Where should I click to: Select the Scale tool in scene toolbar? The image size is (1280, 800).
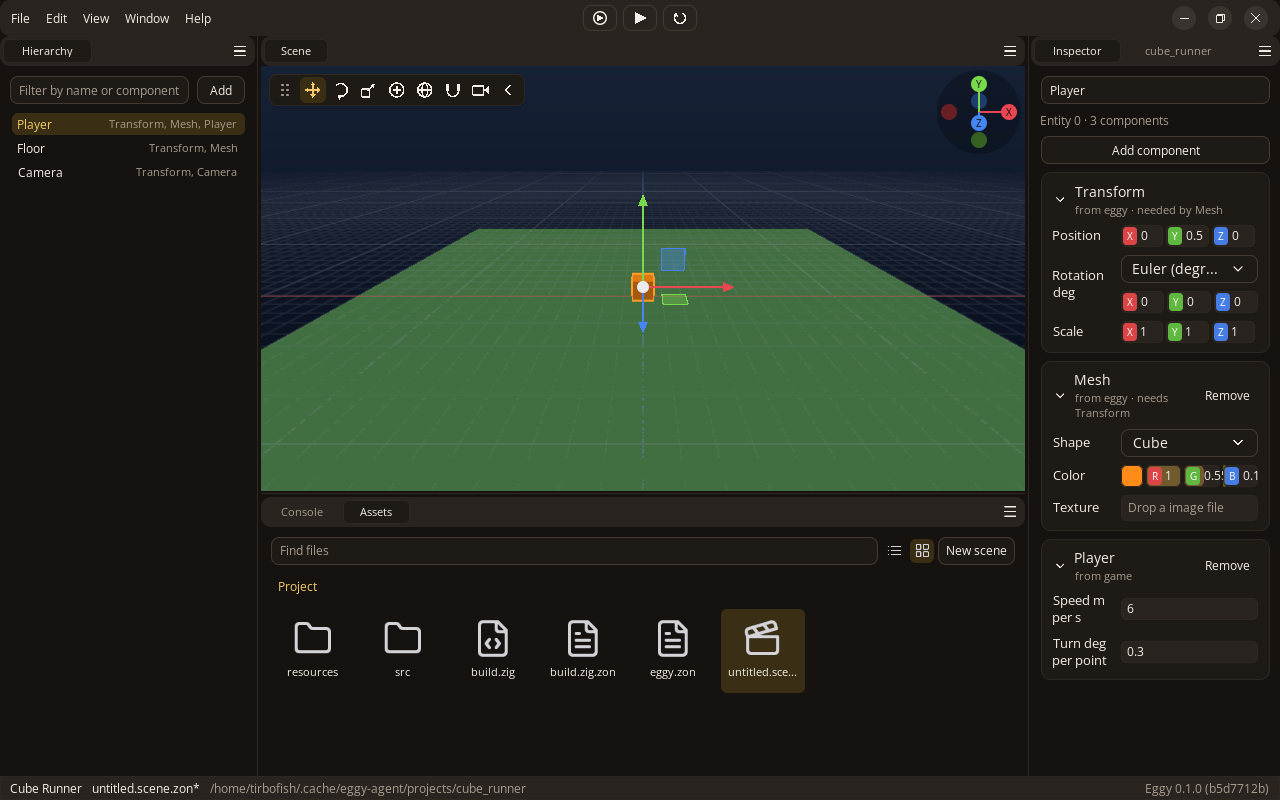click(x=368, y=90)
